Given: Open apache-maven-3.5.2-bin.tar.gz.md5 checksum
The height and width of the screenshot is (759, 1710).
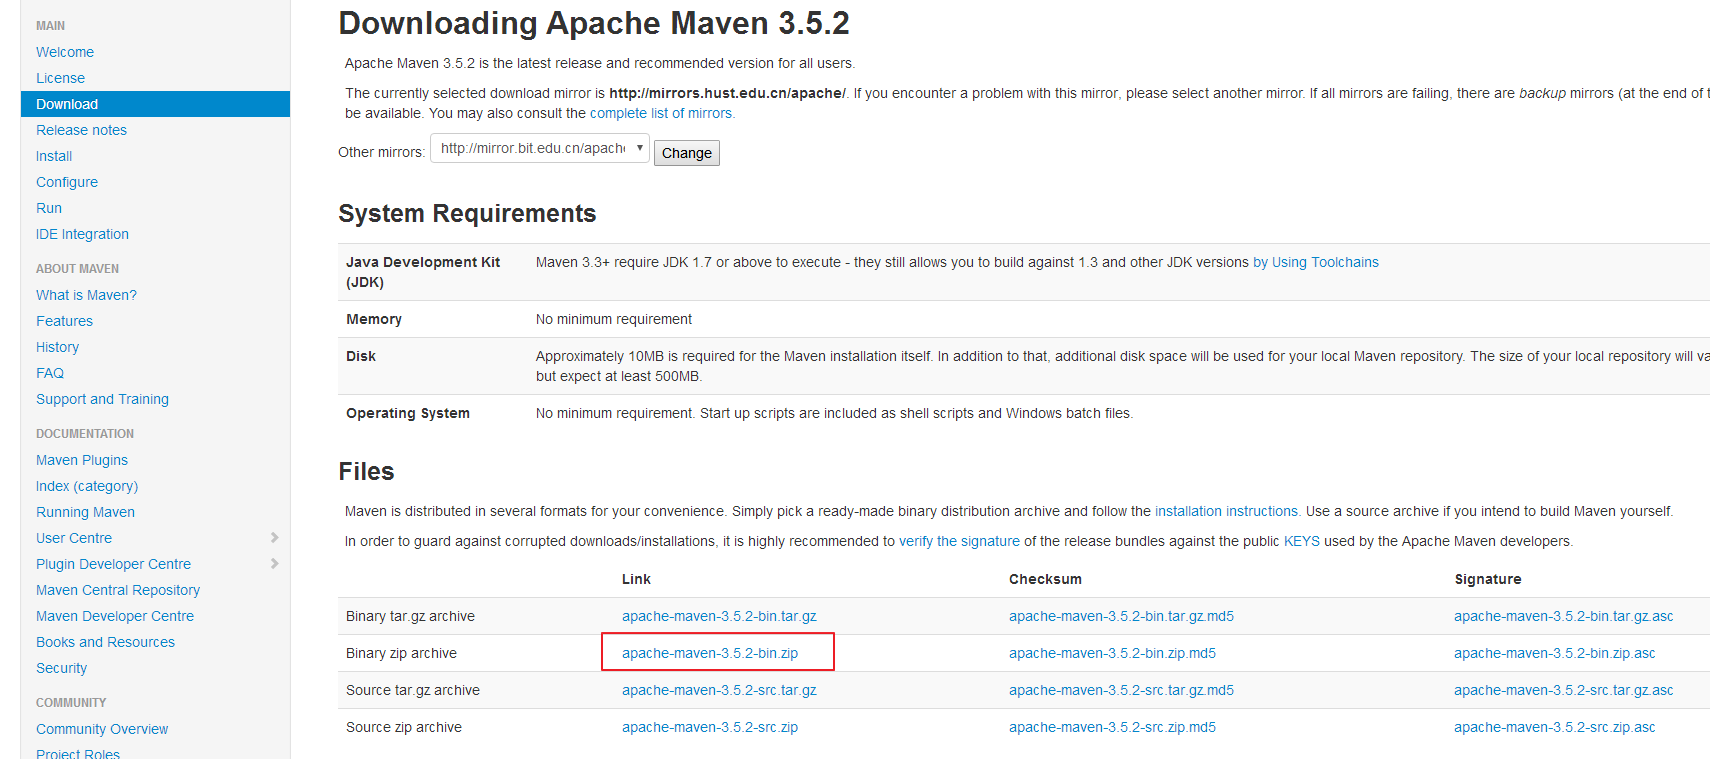Looking at the screenshot, I should click(1121, 616).
